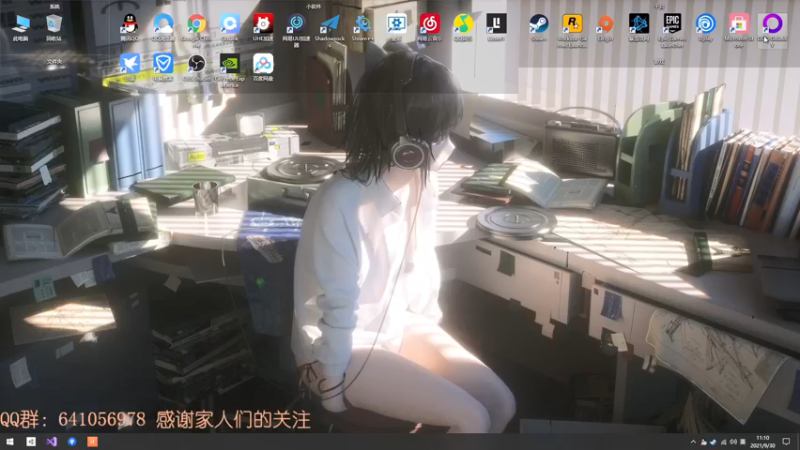This screenshot has height=450, width=800.
Task: Open the QQ Browser cloud shortcut
Action: point(163,27)
